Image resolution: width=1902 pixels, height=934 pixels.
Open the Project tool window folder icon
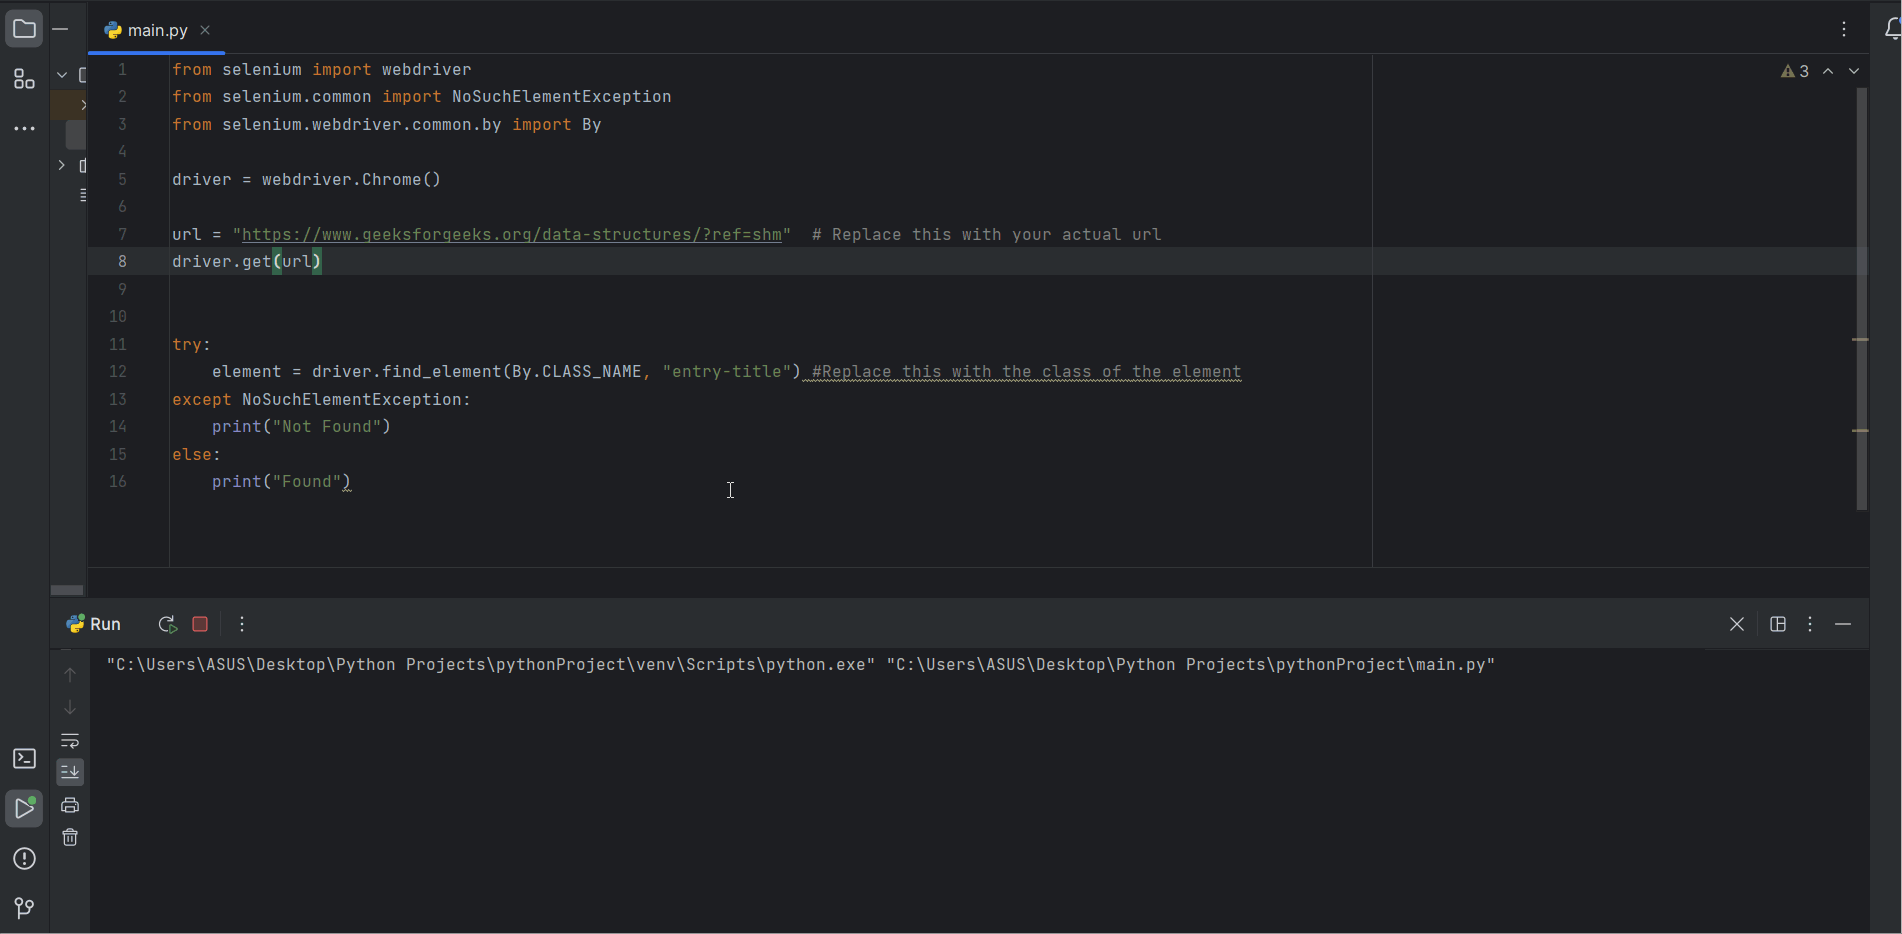pos(24,29)
